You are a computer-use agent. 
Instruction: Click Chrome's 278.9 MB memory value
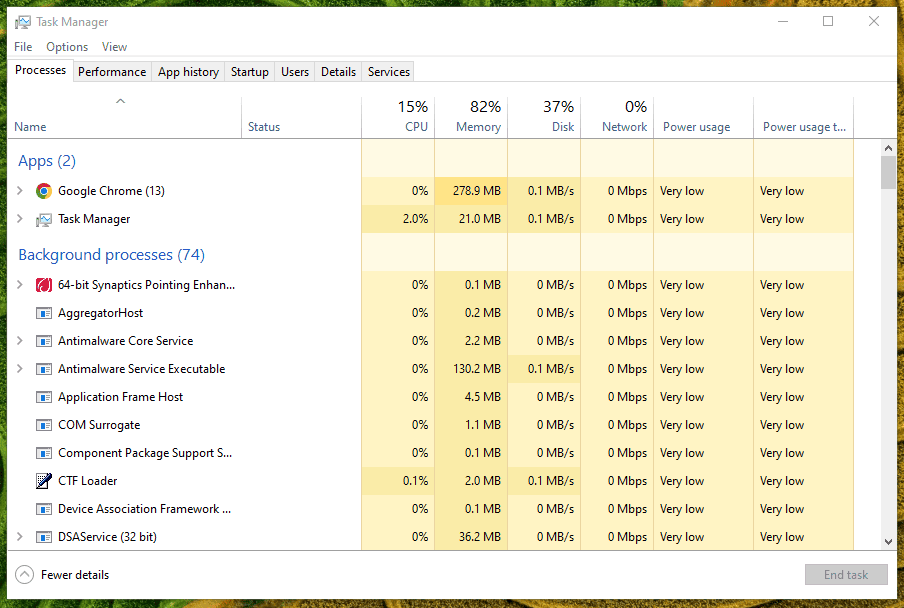(x=471, y=191)
